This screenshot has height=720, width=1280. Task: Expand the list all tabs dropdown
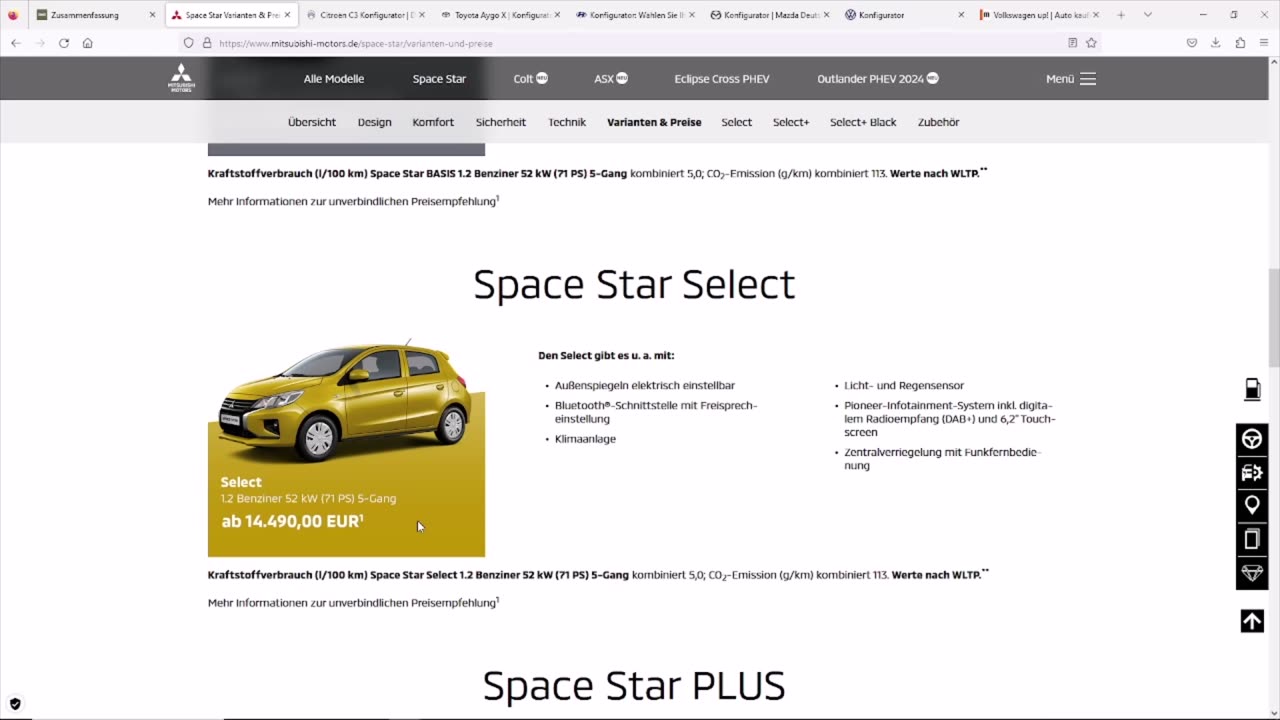(x=1147, y=15)
